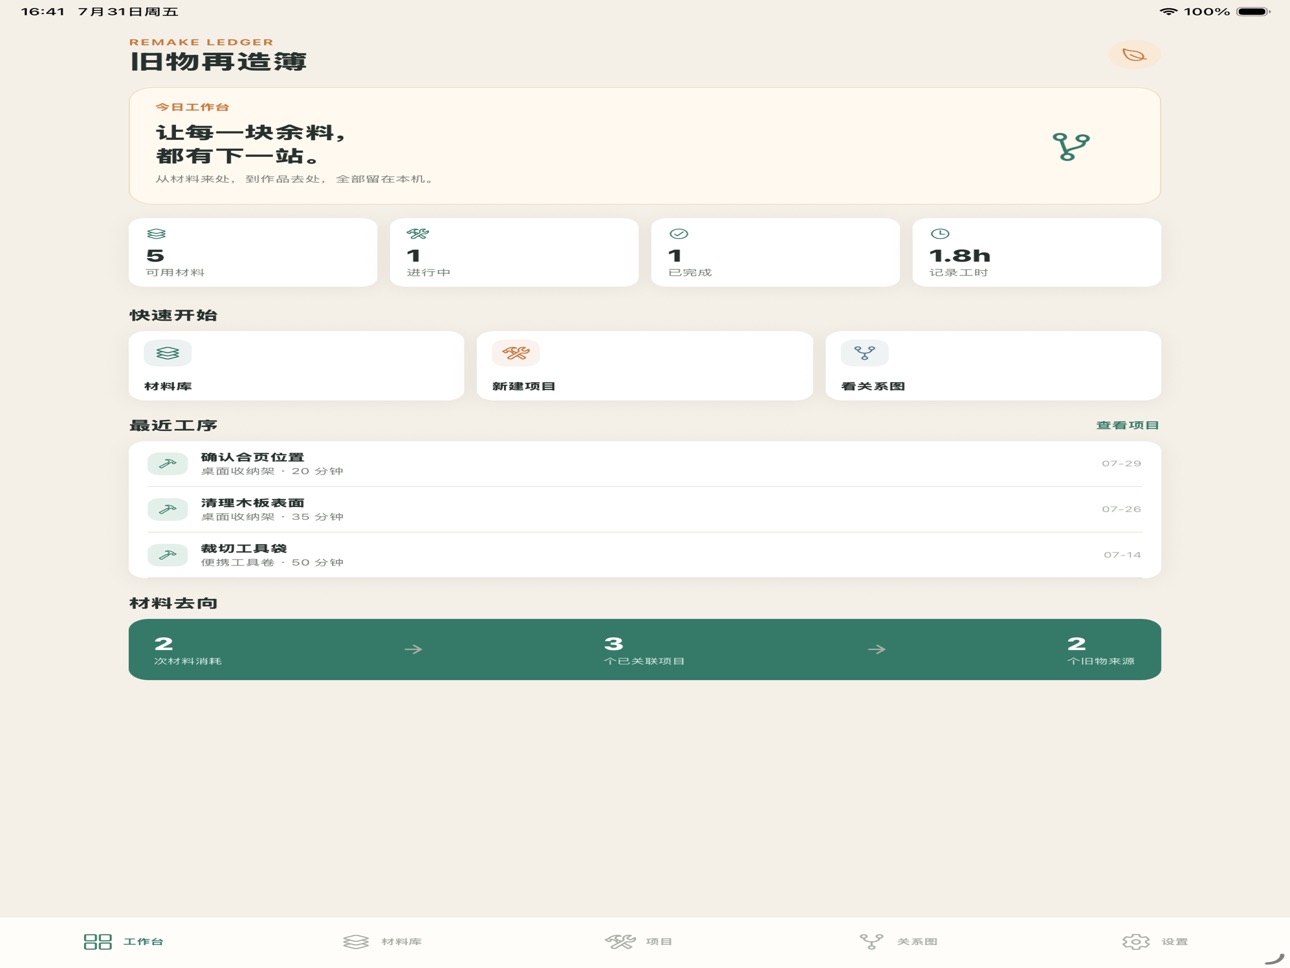Image resolution: width=1290 pixels, height=968 pixels.
Task: Click the REMAKE LEDGER subtitle
Action: coord(201,42)
